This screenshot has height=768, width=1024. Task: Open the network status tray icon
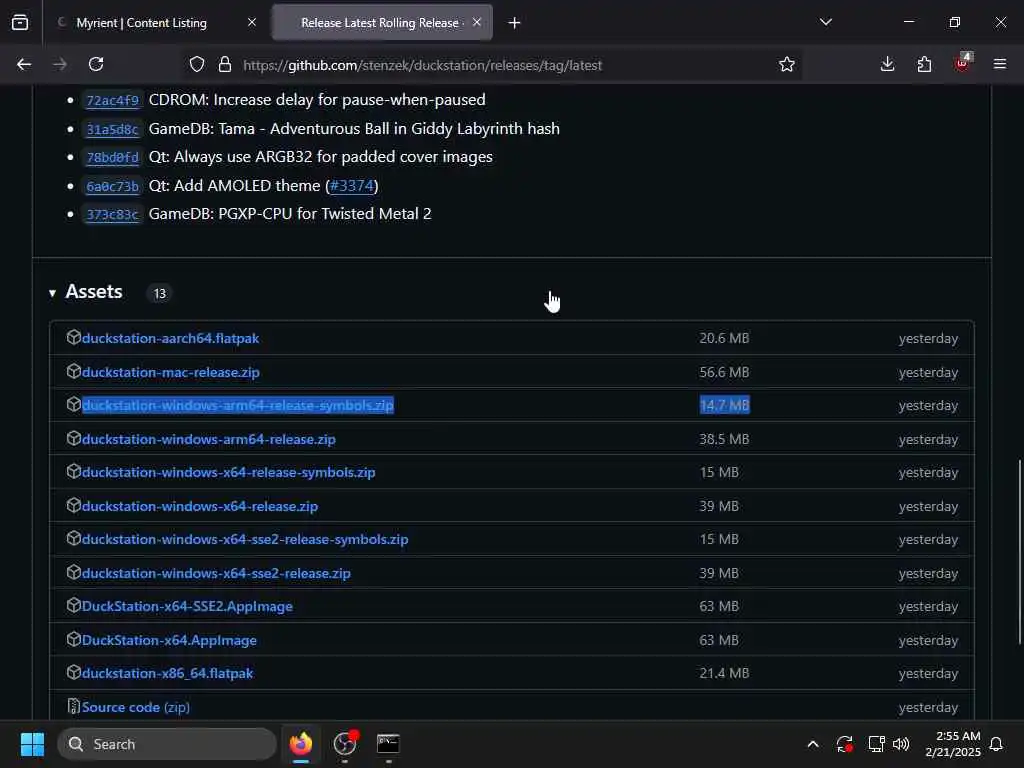click(876, 744)
